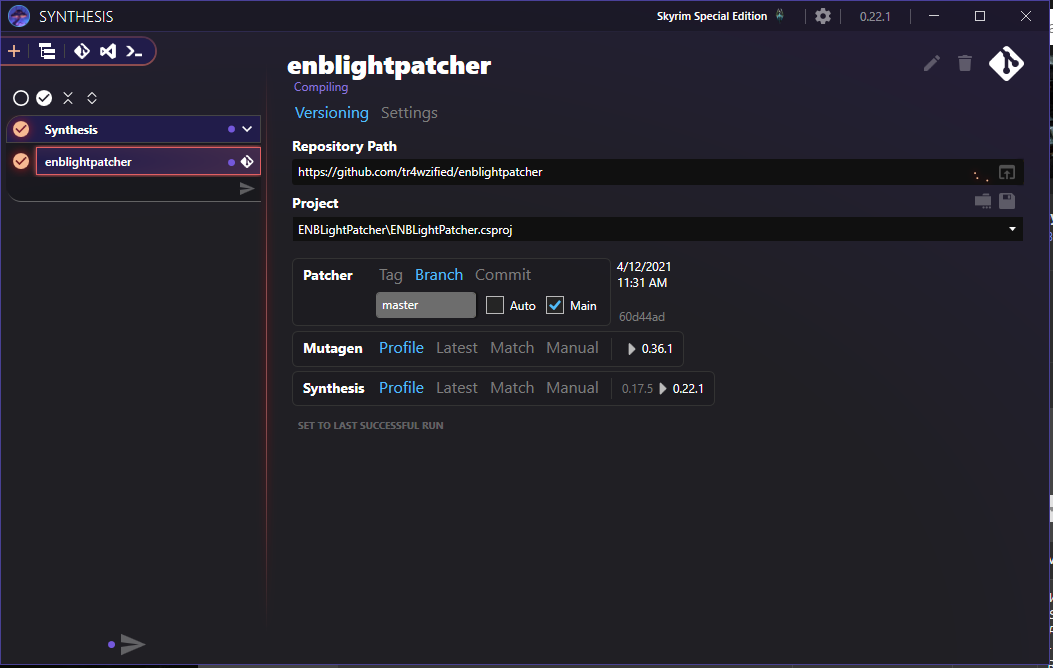The height and width of the screenshot is (668, 1053).
Task: Select the Commit patcher versioning option
Action: tap(503, 275)
